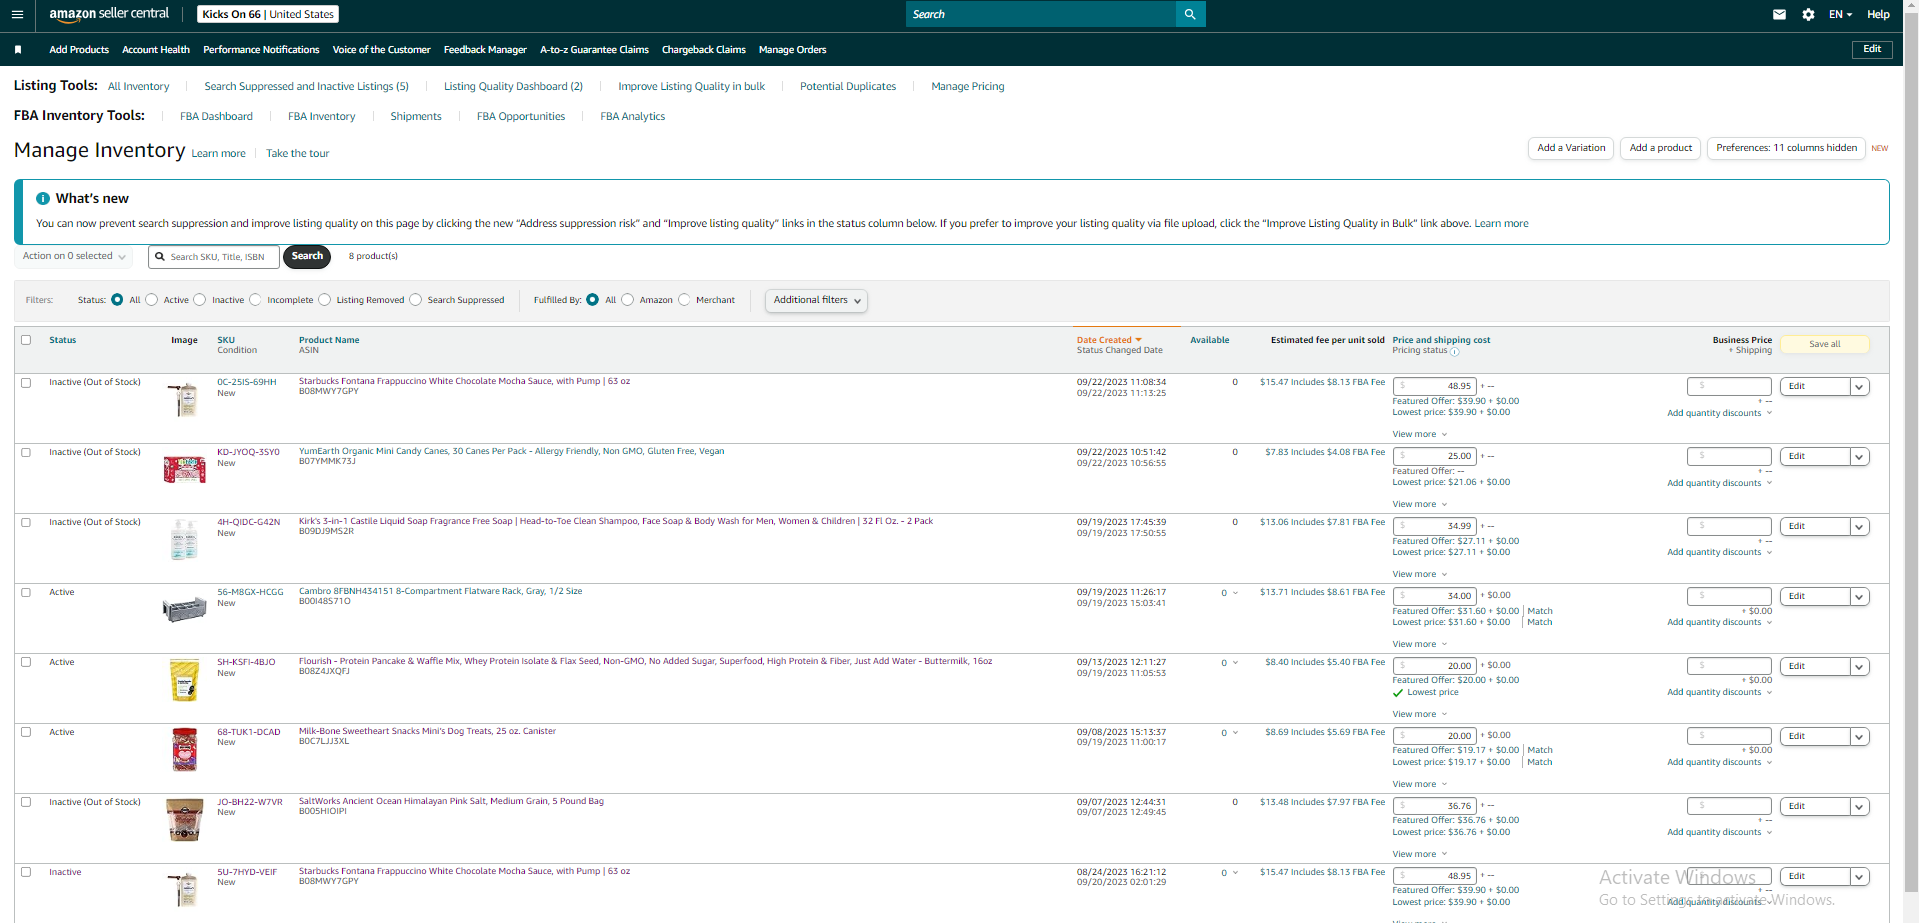Click the bookmark icon in navigation bar
The height and width of the screenshot is (923, 1919).
(x=18, y=50)
